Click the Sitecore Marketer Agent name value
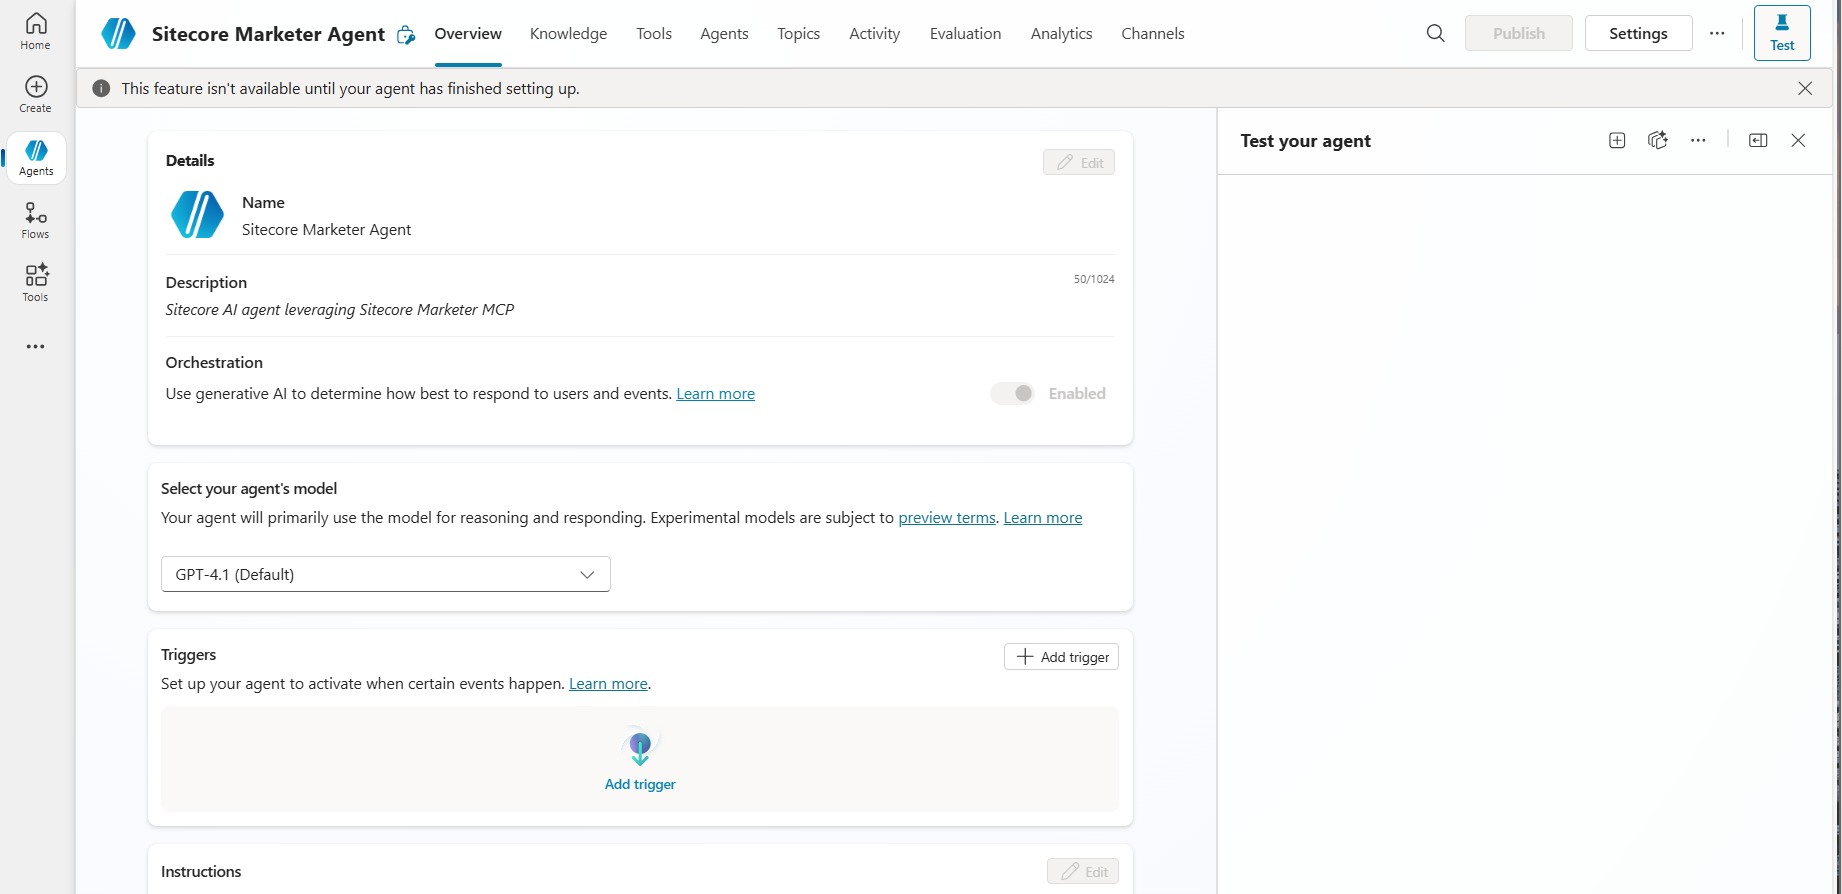 coord(326,229)
